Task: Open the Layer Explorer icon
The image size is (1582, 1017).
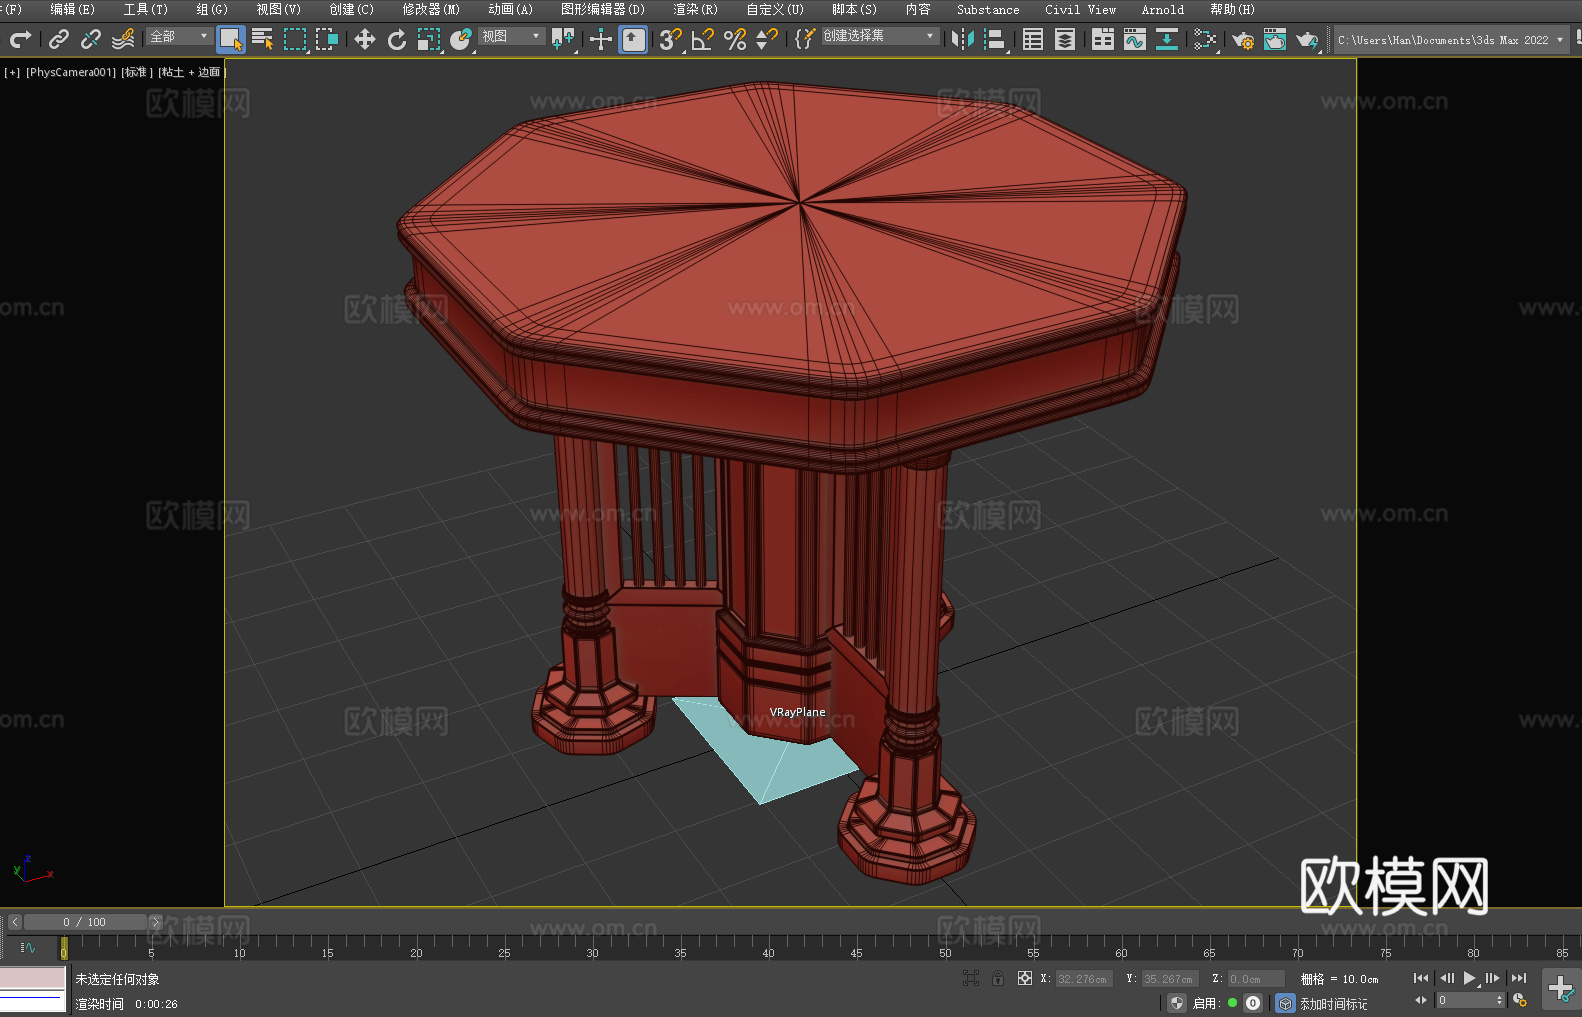Action: 1065,40
